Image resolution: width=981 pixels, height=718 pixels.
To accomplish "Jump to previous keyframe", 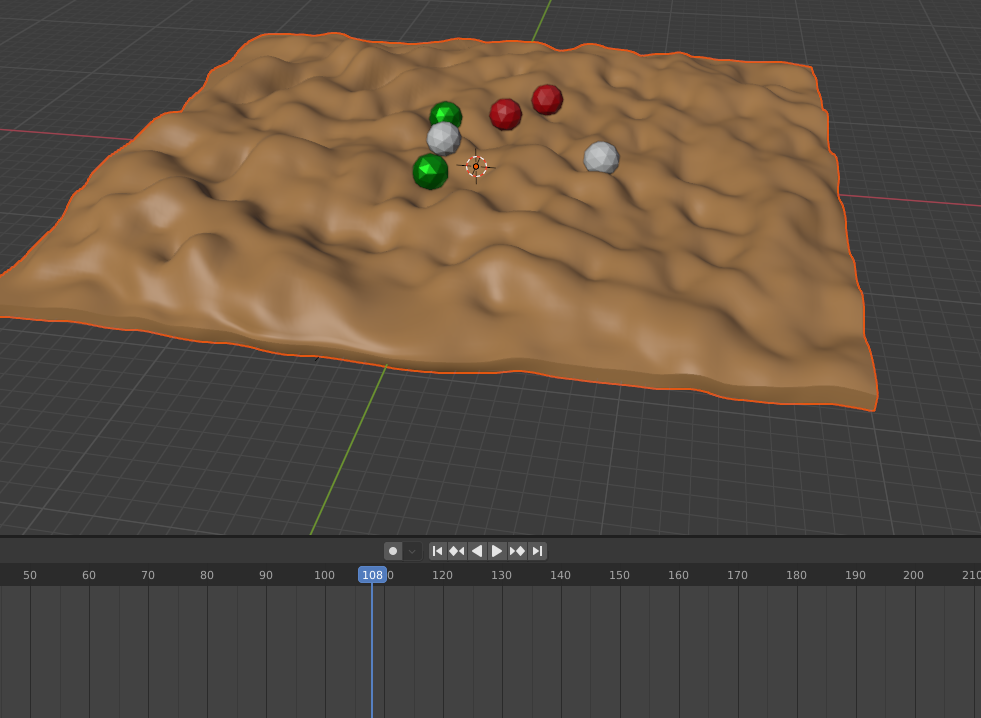I will click(x=457, y=550).
